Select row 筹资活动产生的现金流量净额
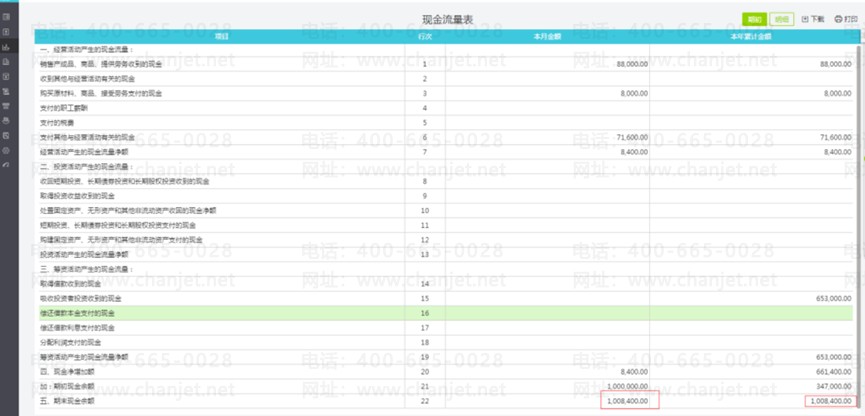865x416 pixels. point(444,357)
